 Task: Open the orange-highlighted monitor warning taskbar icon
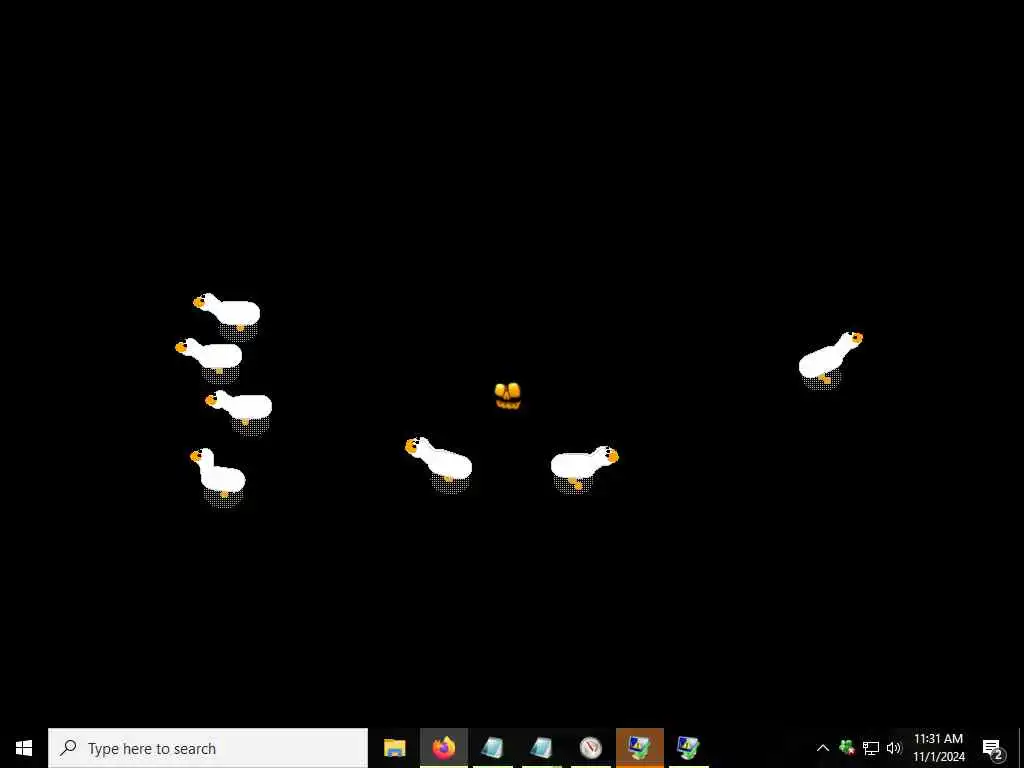(x=639, y=748)
